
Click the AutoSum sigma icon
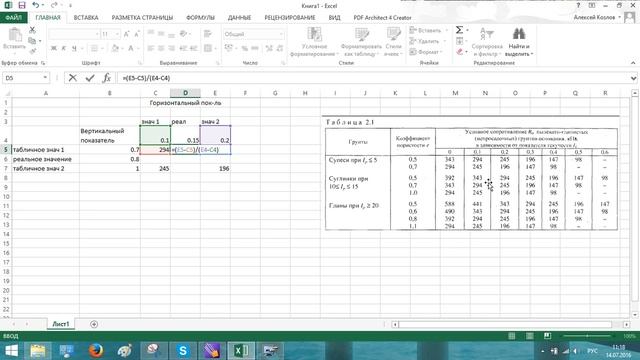pyautogui.click(x=459, y=30)
